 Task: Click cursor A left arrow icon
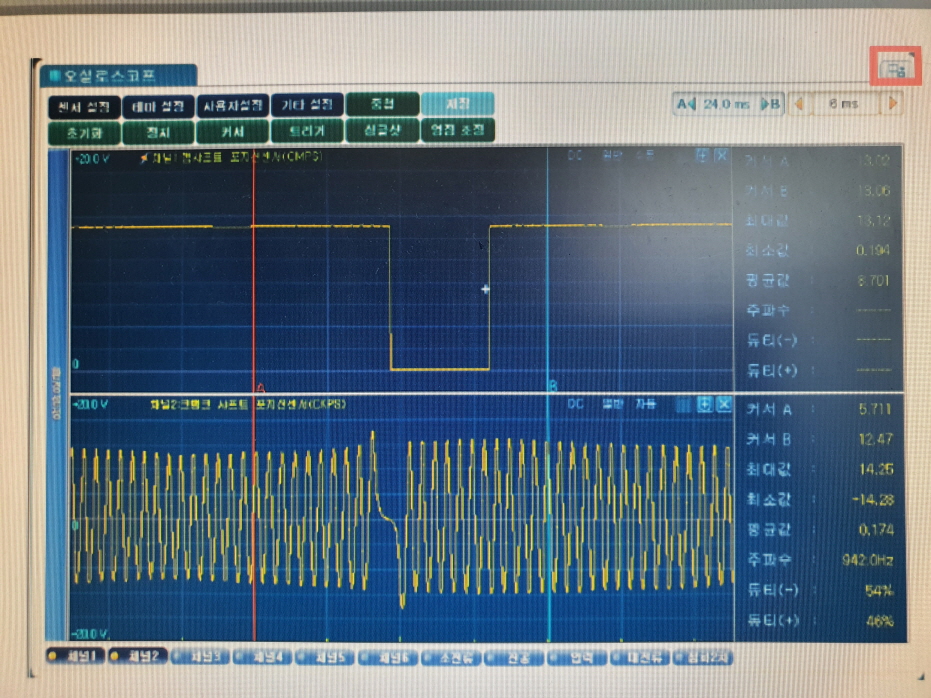pos(686,103)
